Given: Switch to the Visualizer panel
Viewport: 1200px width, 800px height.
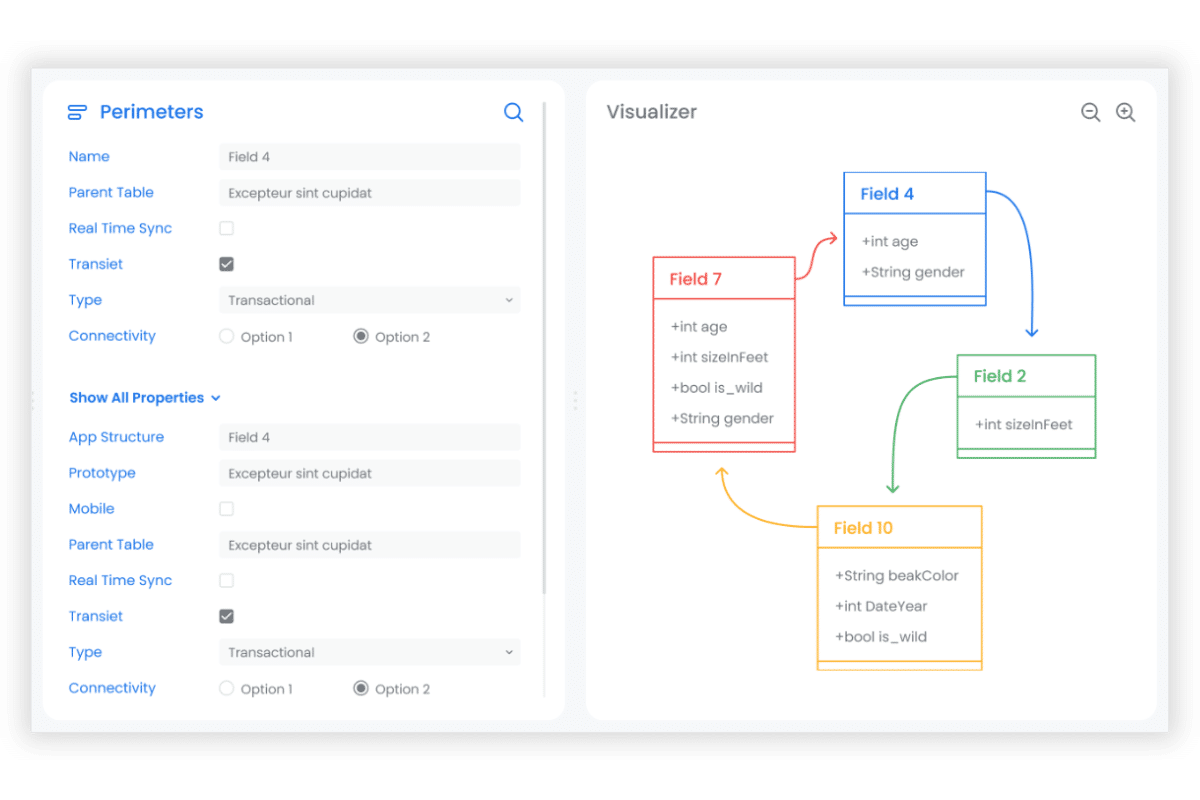Looking at the screenshot, I should point(651,112).
